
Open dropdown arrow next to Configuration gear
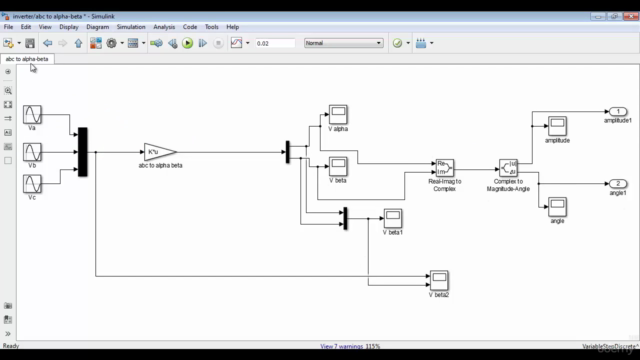point(122,43)
